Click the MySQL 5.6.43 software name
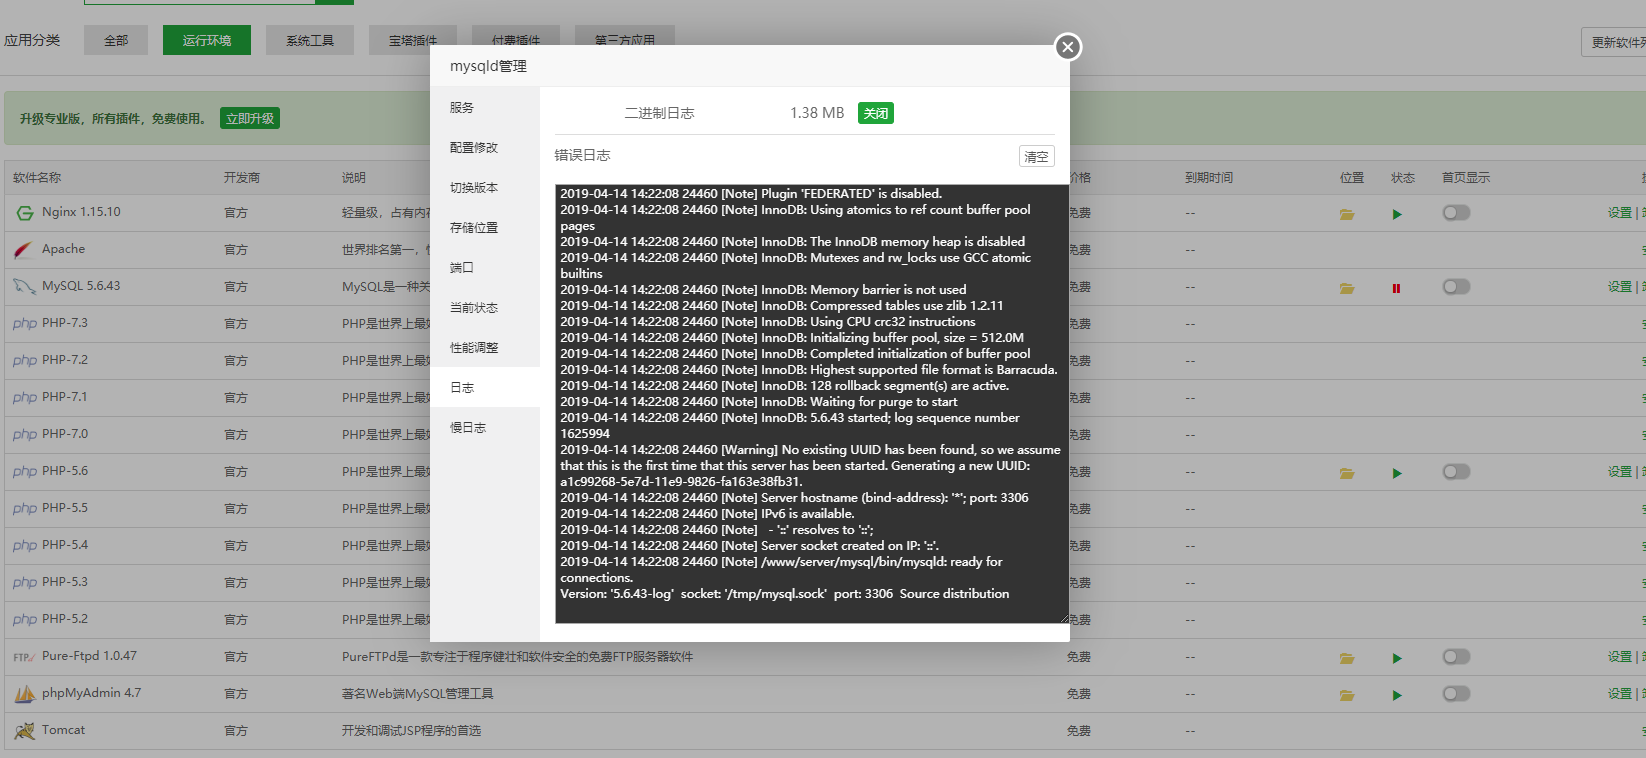1646x758 pixels. 81,286
